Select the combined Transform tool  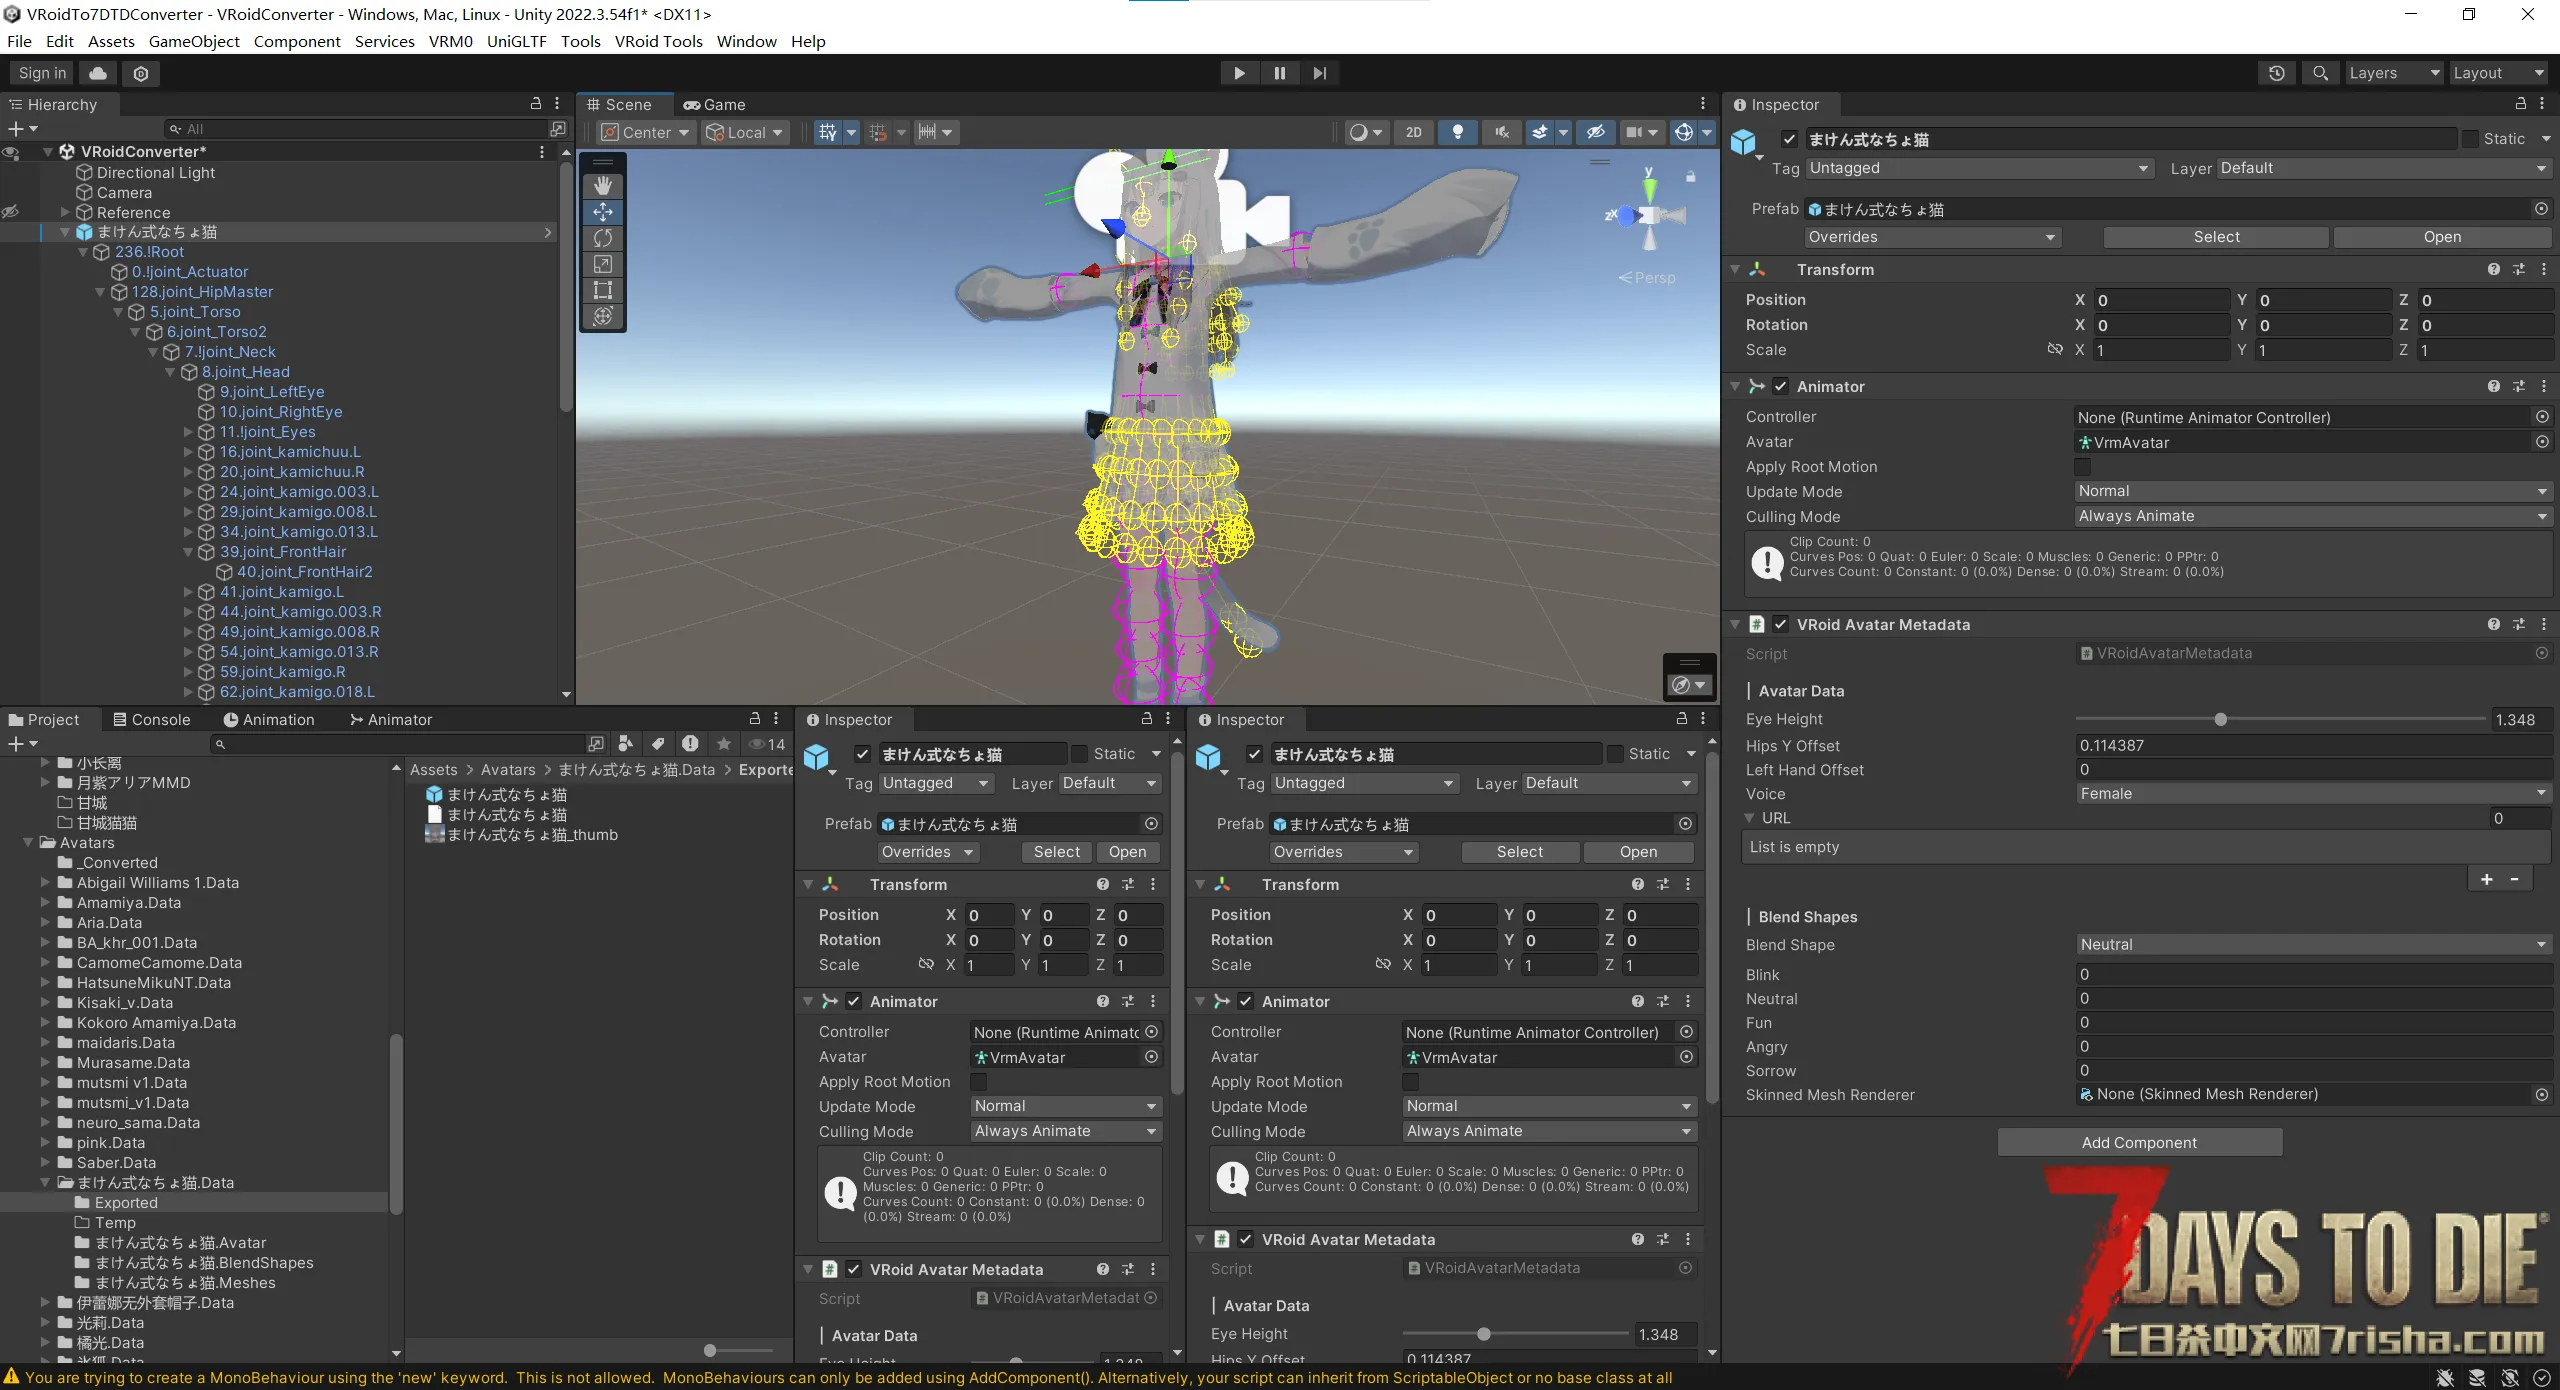click(603, 316)
